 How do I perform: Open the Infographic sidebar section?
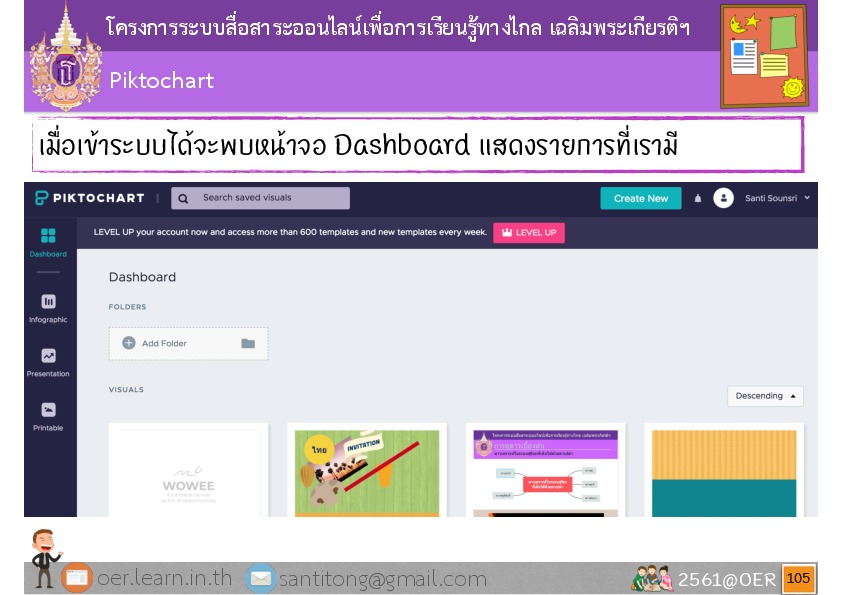[x=48, y=308]
